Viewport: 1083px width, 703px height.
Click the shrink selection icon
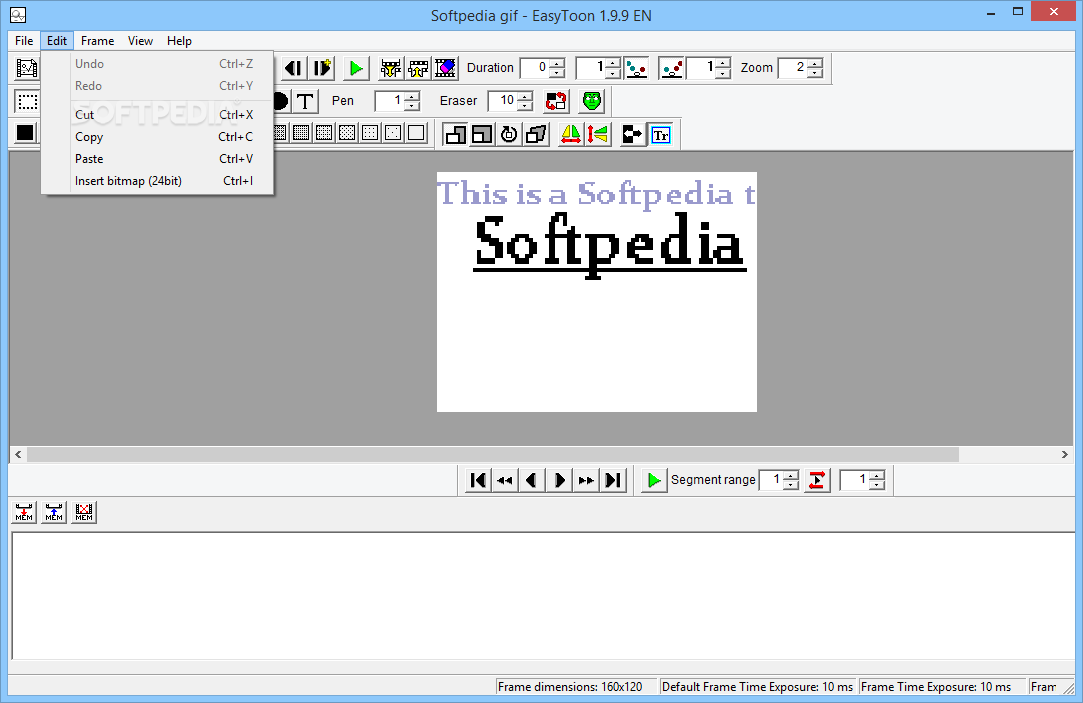[x=482, y=135]
